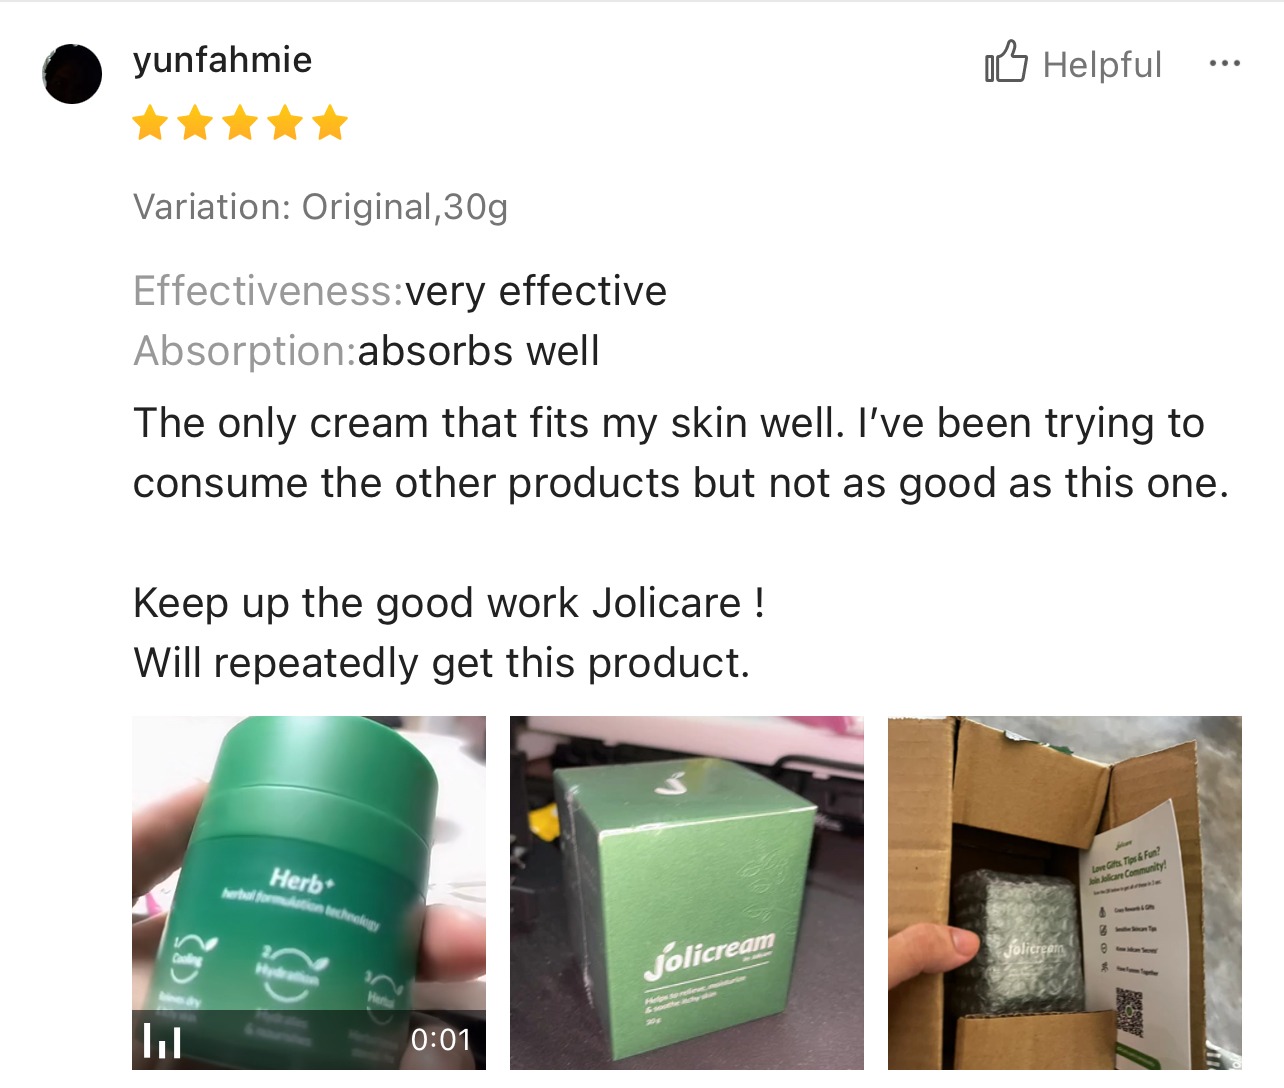1284x1088 pixels.
Task: Click the thumbs-up Helpful icon
Action: coord(1006,62)
